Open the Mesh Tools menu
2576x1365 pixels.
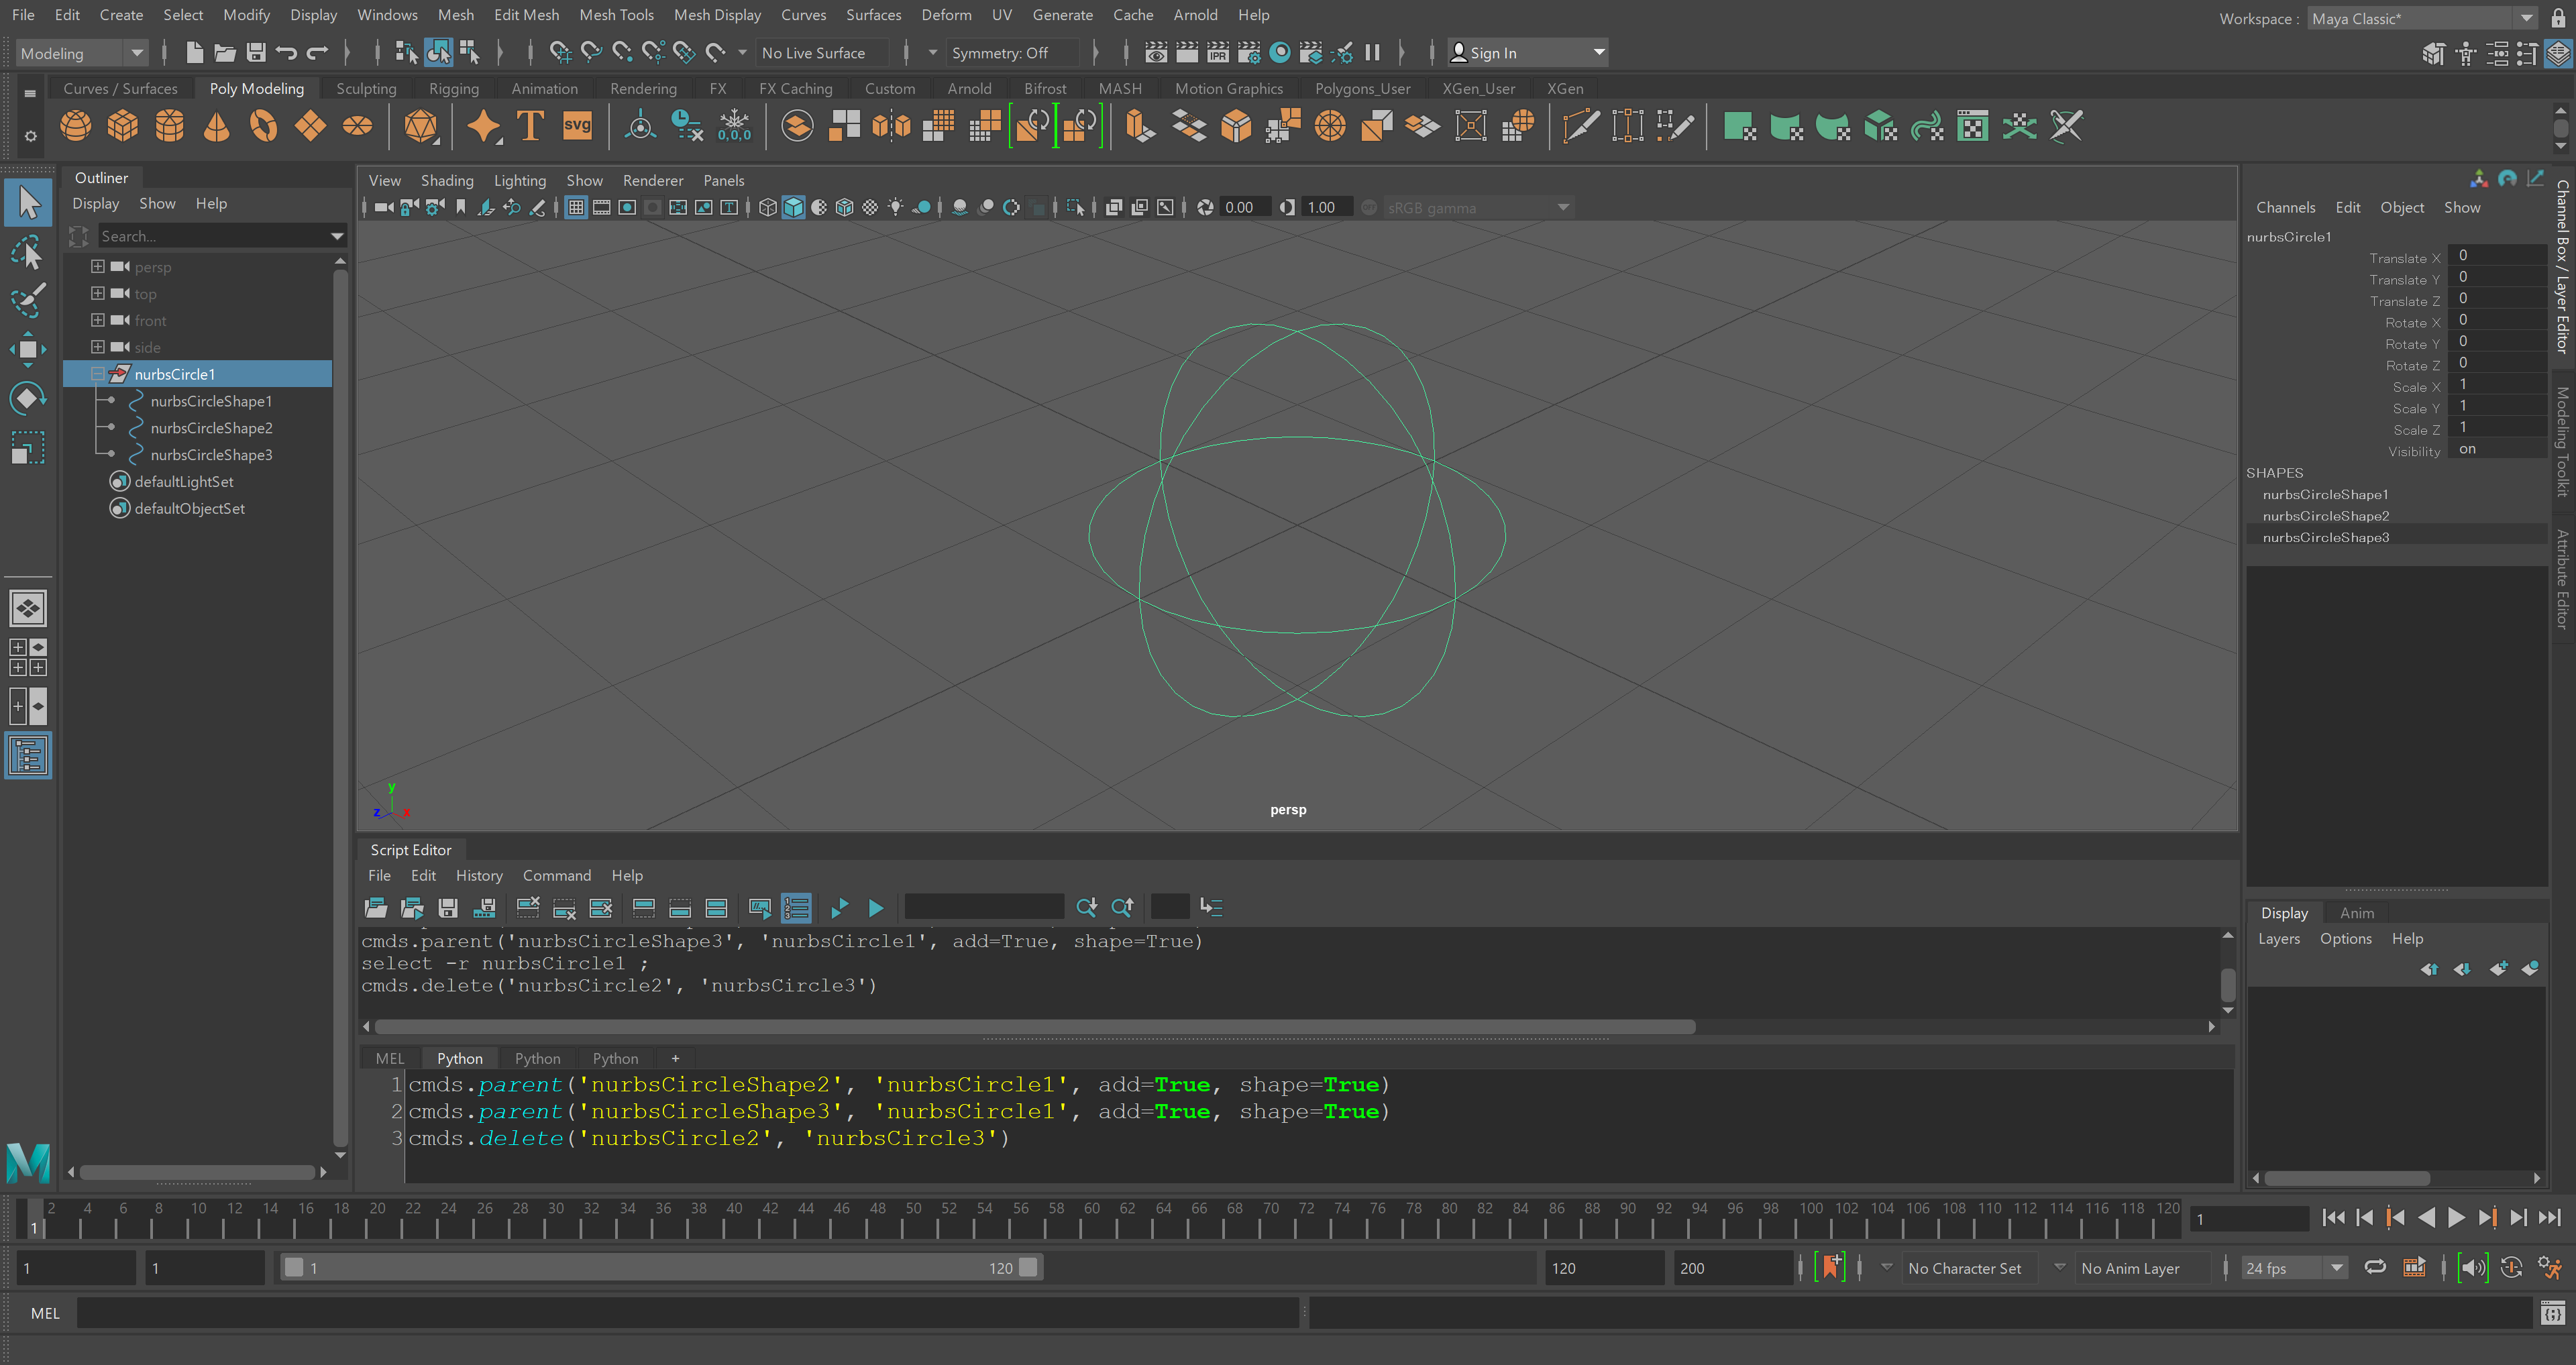pyautogui.click(x=616, y=15)
